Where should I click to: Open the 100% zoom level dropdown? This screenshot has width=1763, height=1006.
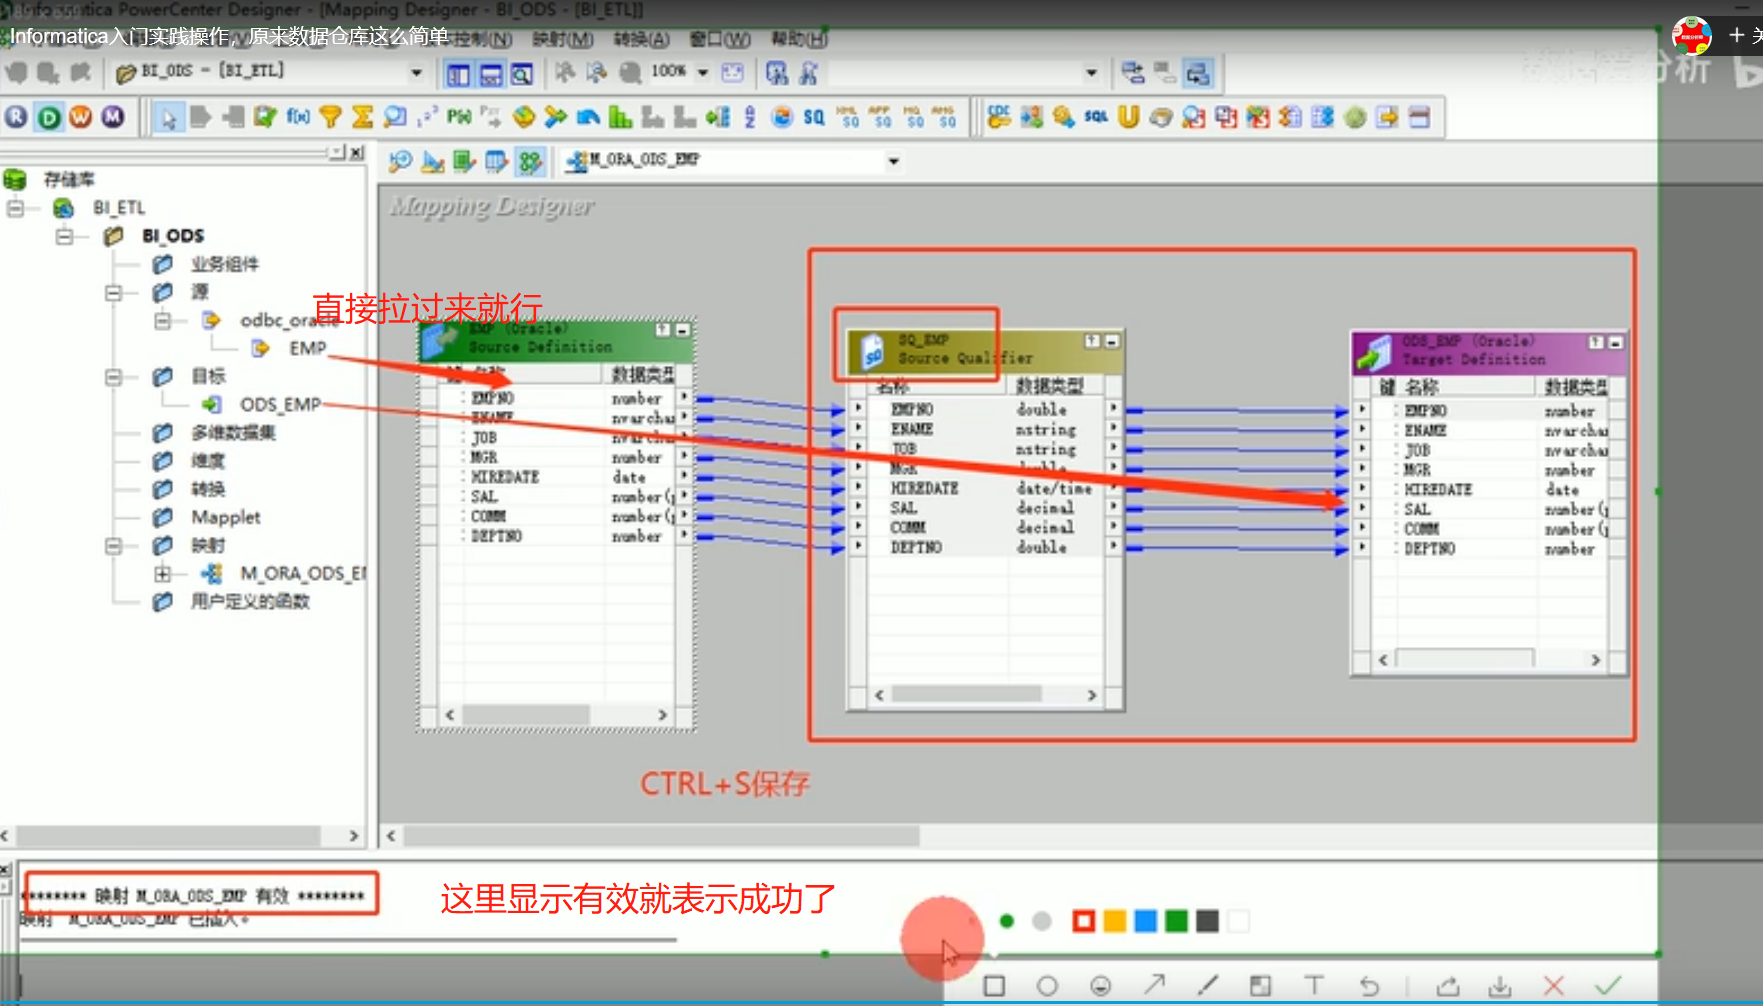[703, 72]
